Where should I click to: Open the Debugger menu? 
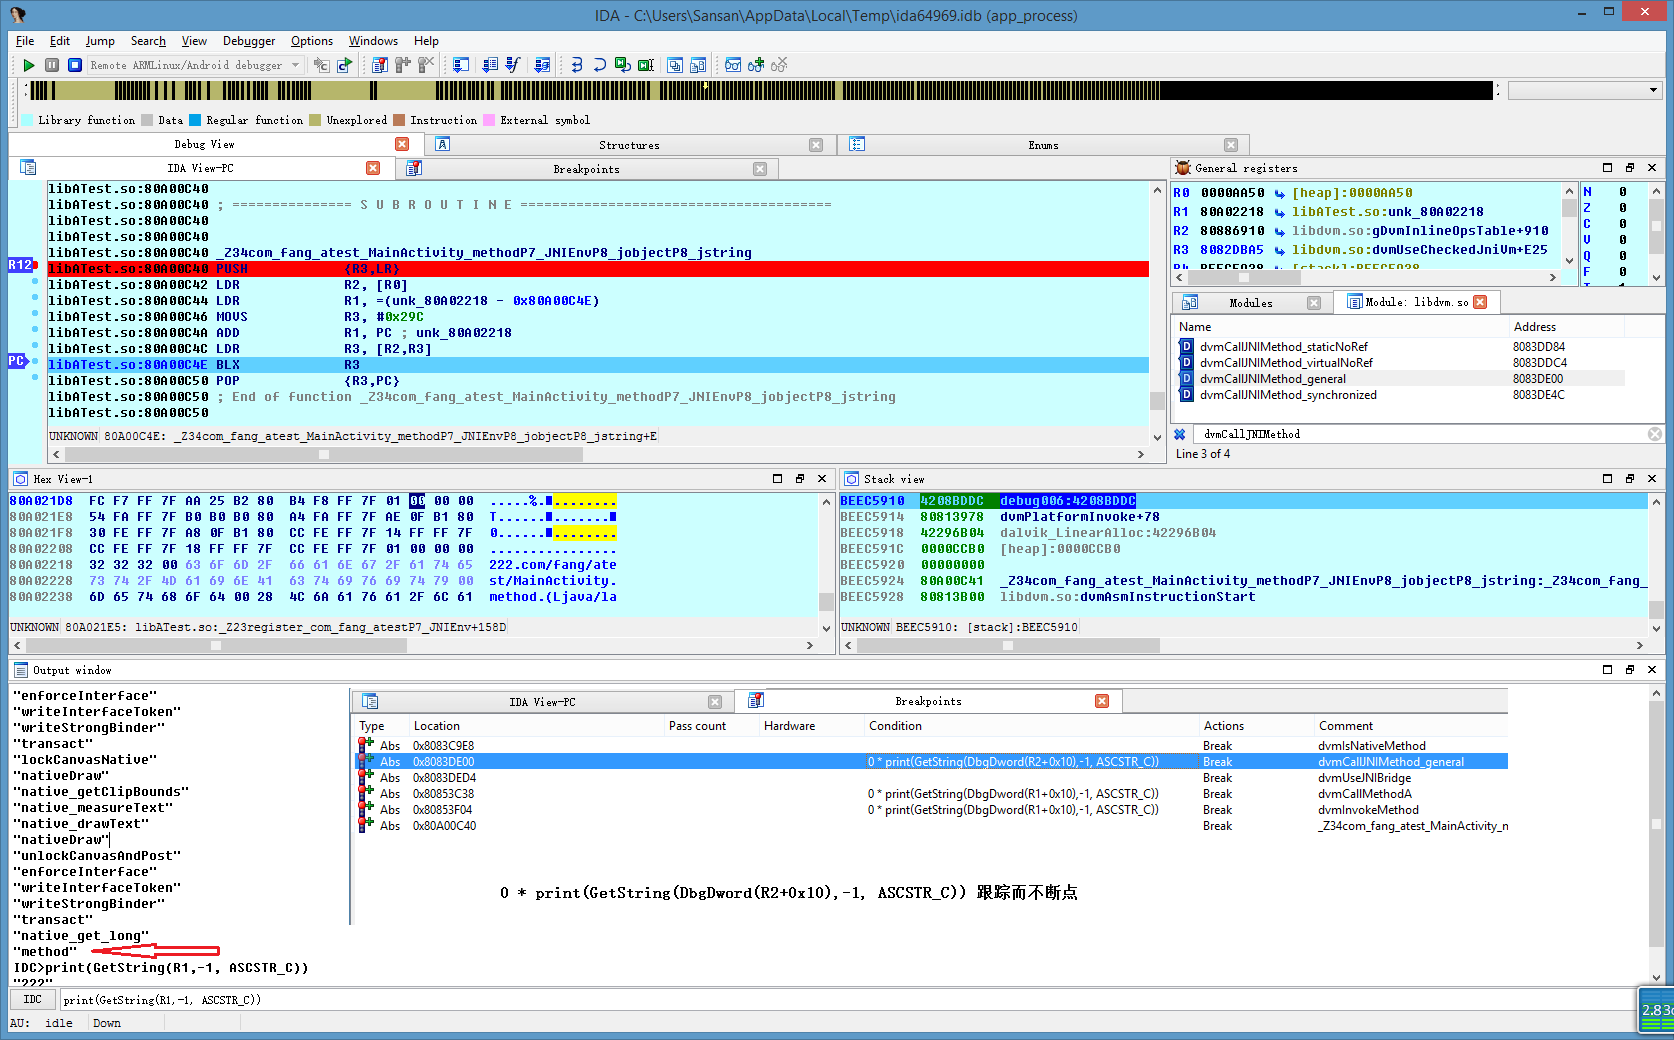point(248,41)
